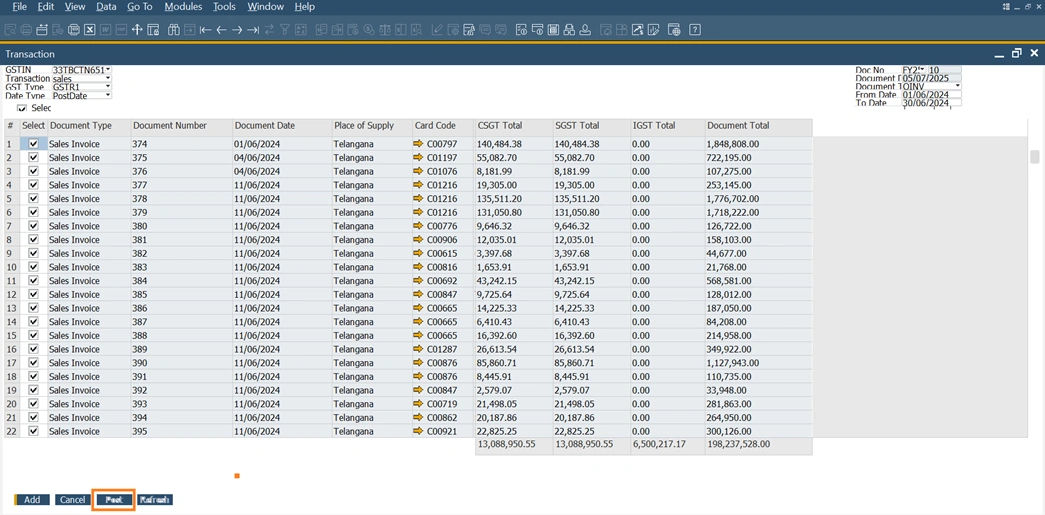Expand the GSTIN dropdown

click(108, 70)
